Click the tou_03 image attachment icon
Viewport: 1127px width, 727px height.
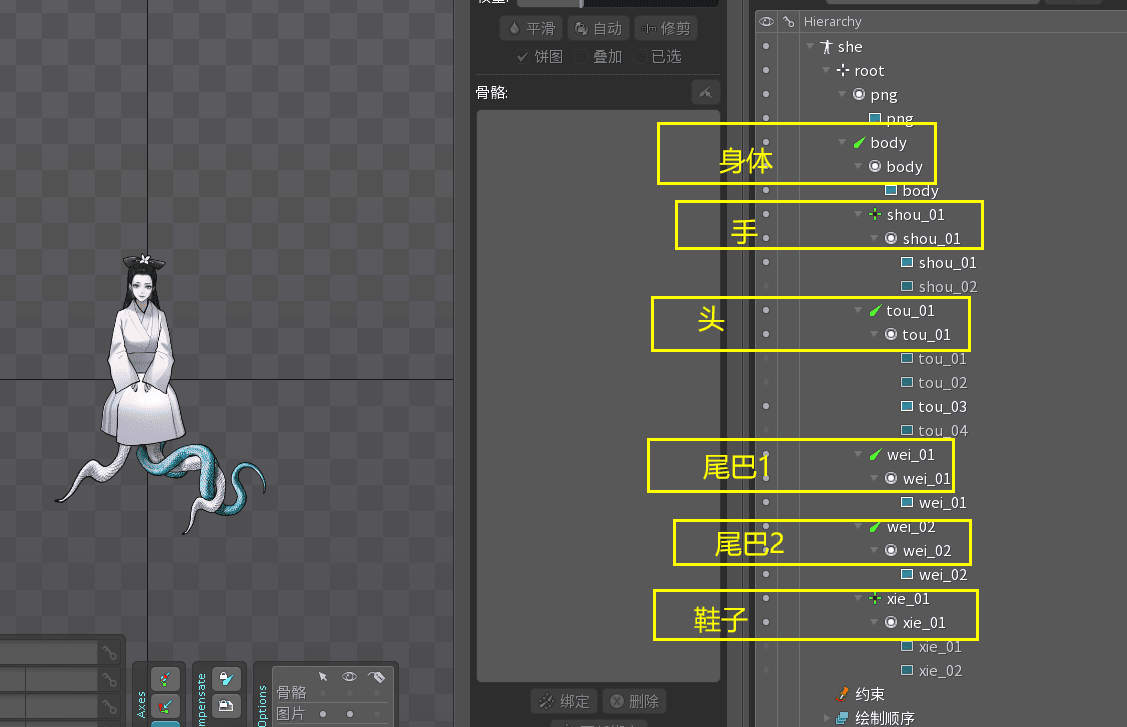907,407
